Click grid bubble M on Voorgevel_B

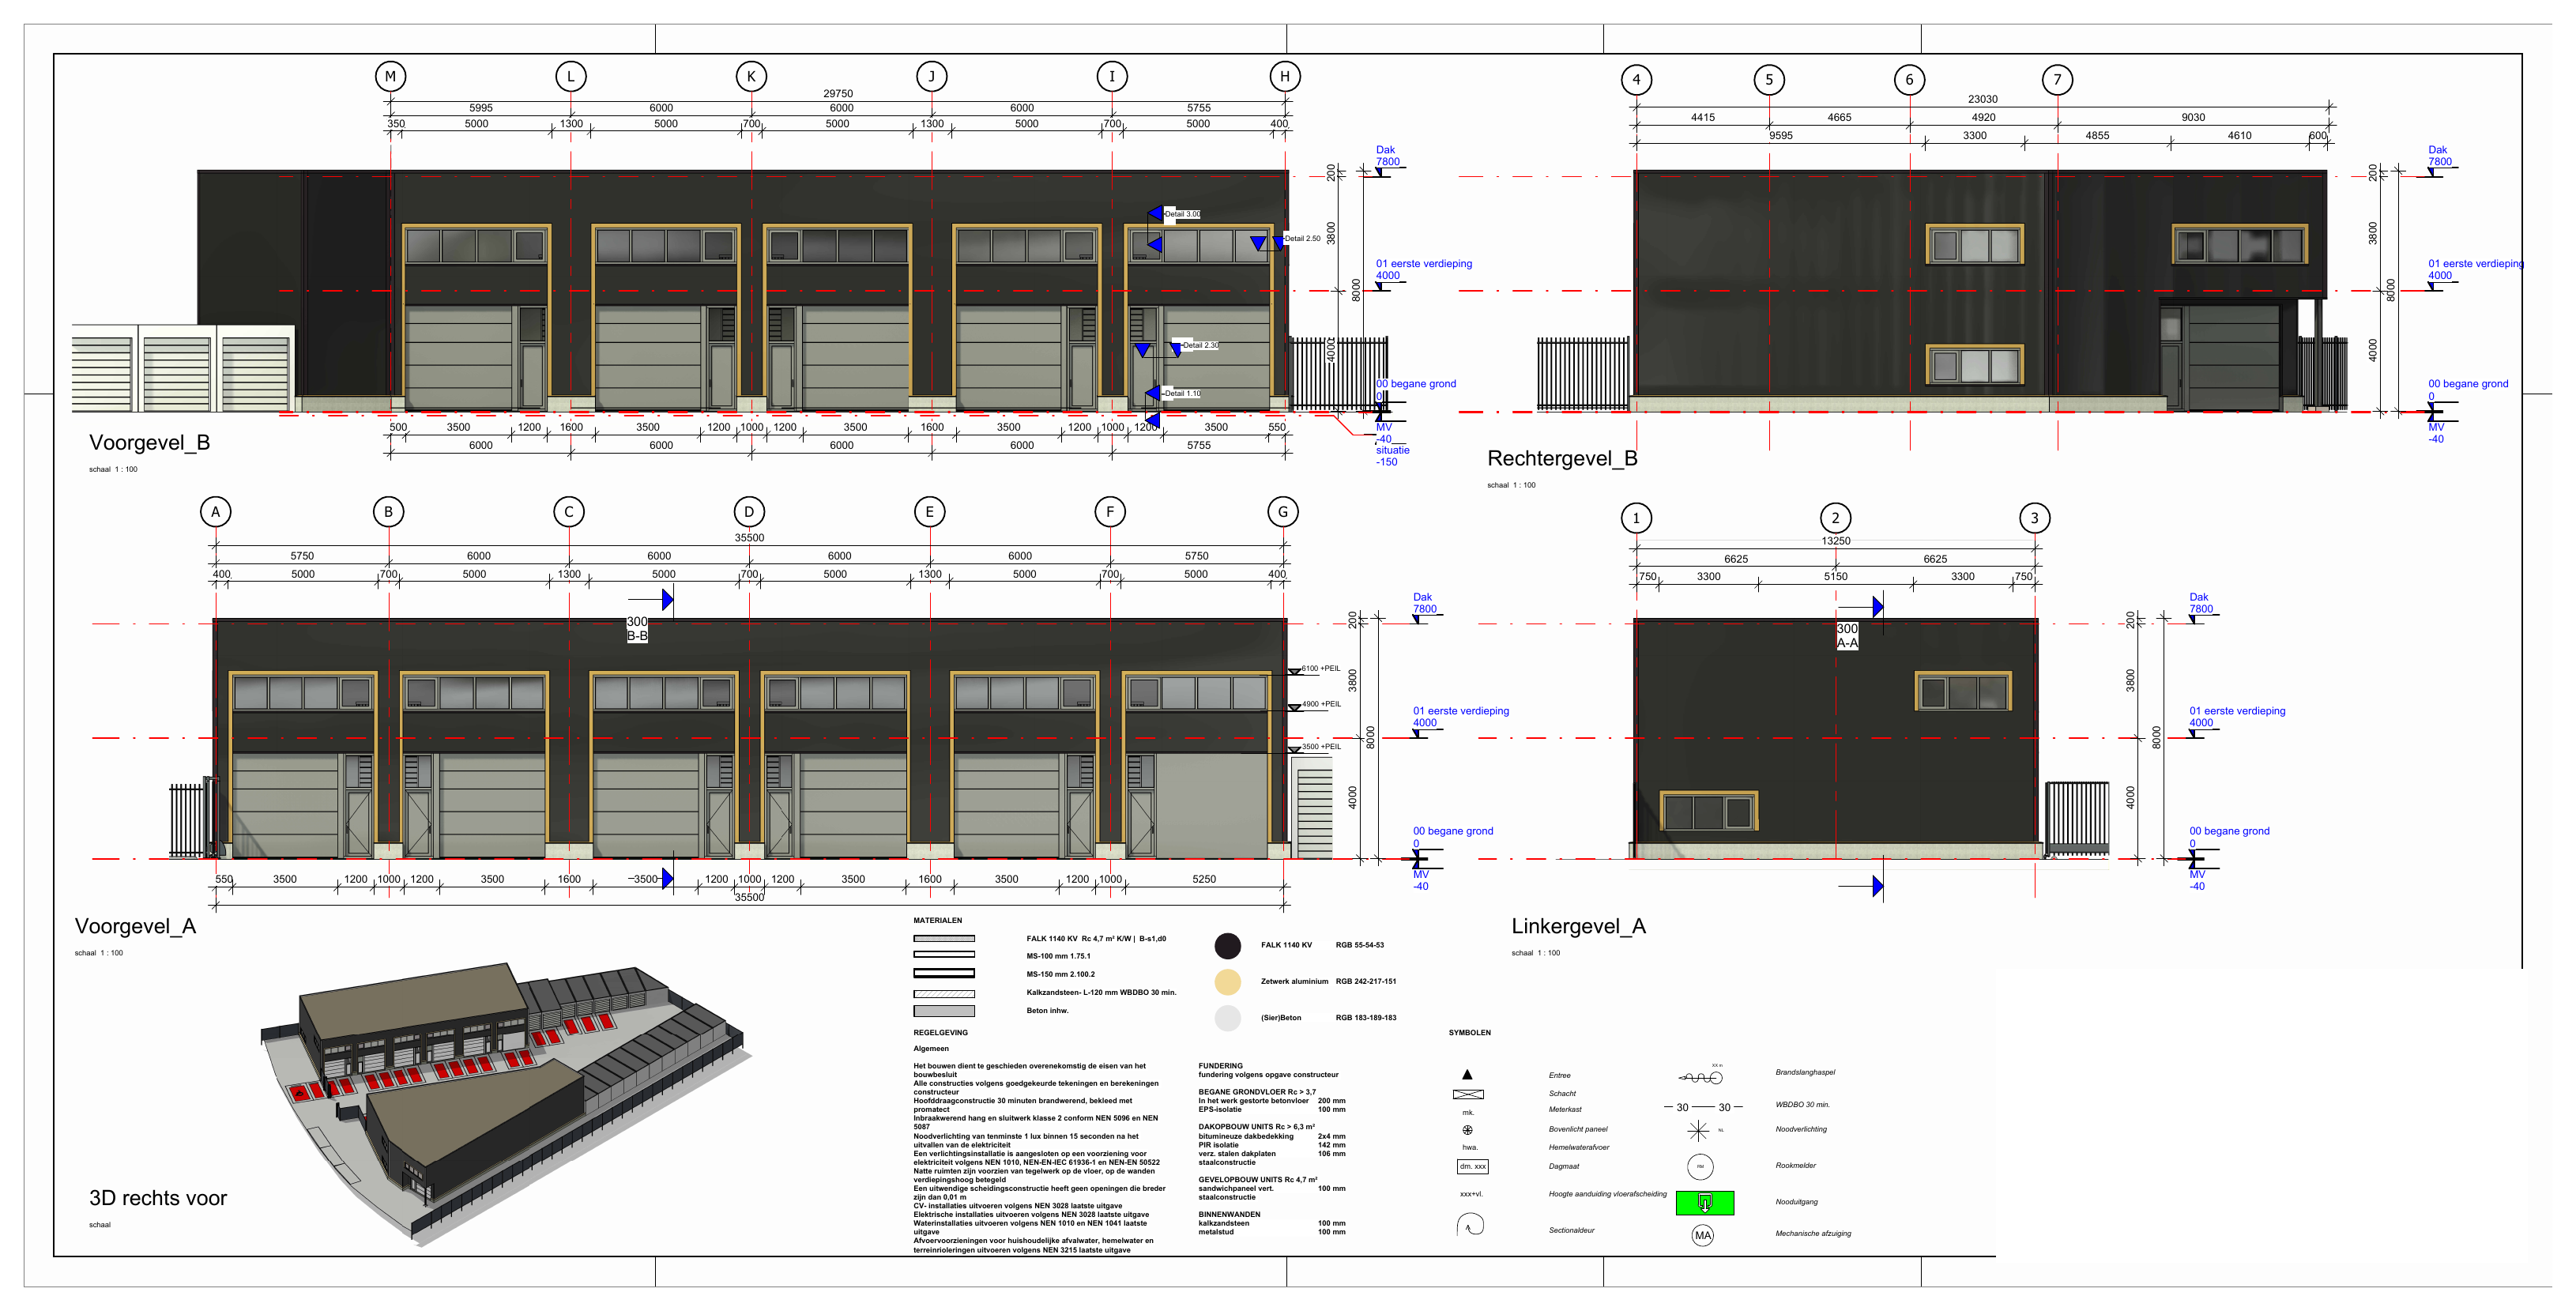pyautogui.click(x=390, y=76)
